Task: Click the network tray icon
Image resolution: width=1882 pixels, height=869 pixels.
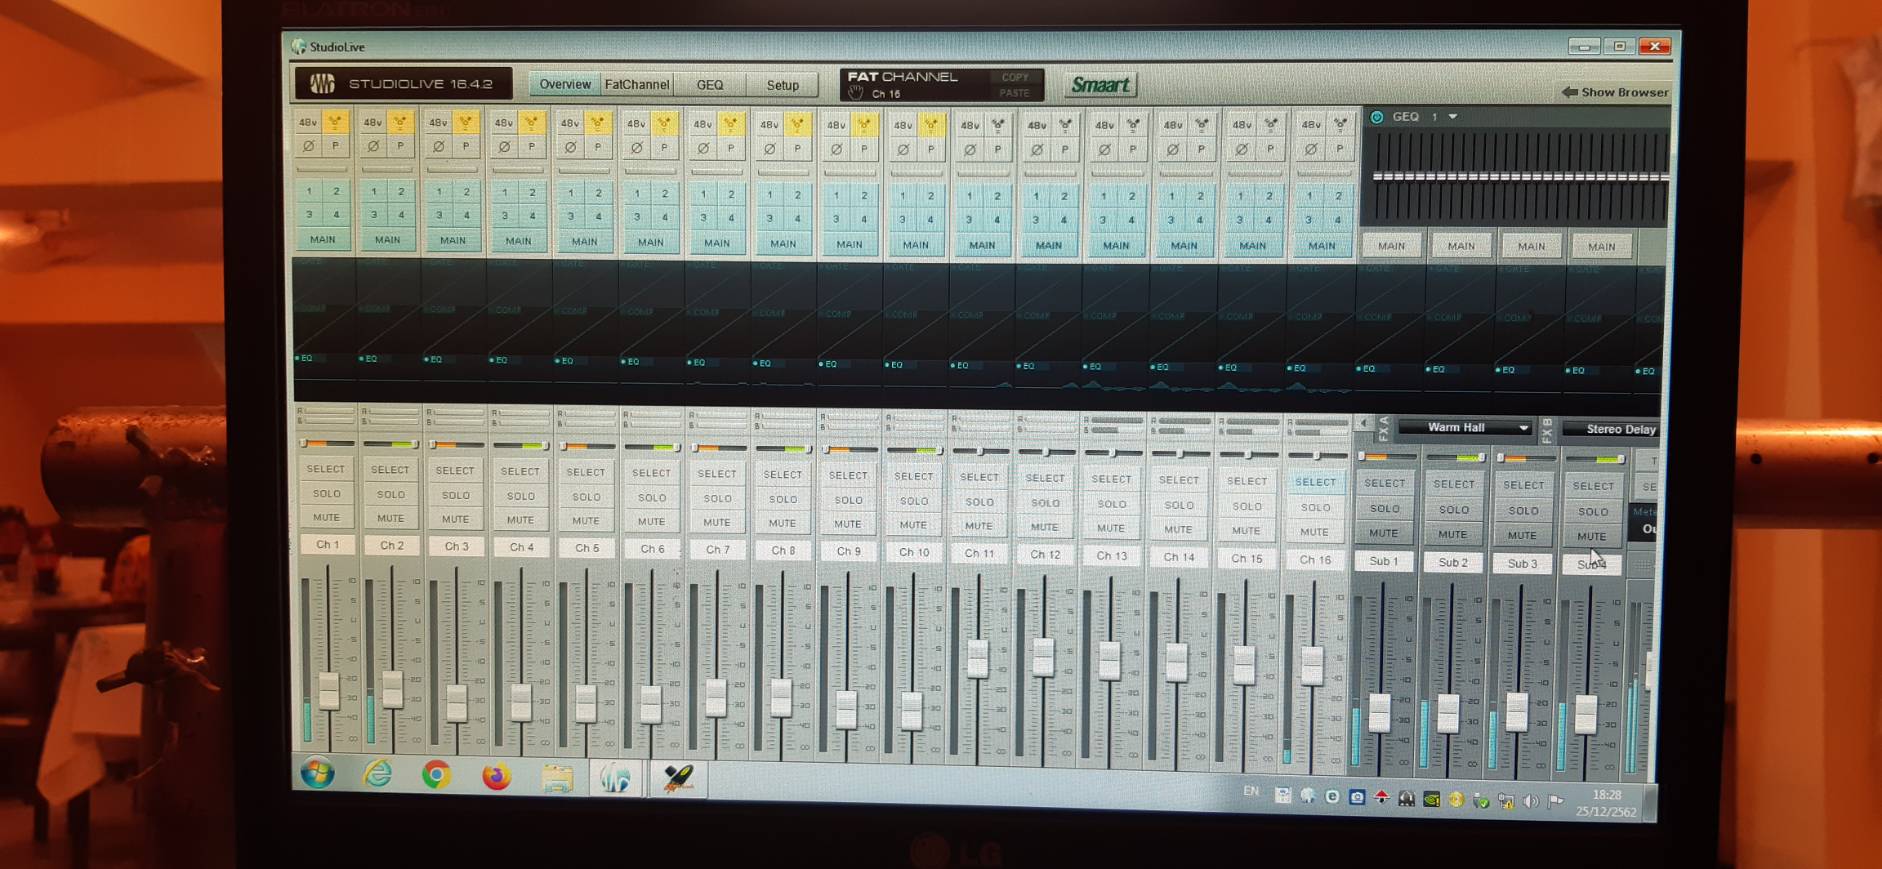Action: (x=1506, y=800)
